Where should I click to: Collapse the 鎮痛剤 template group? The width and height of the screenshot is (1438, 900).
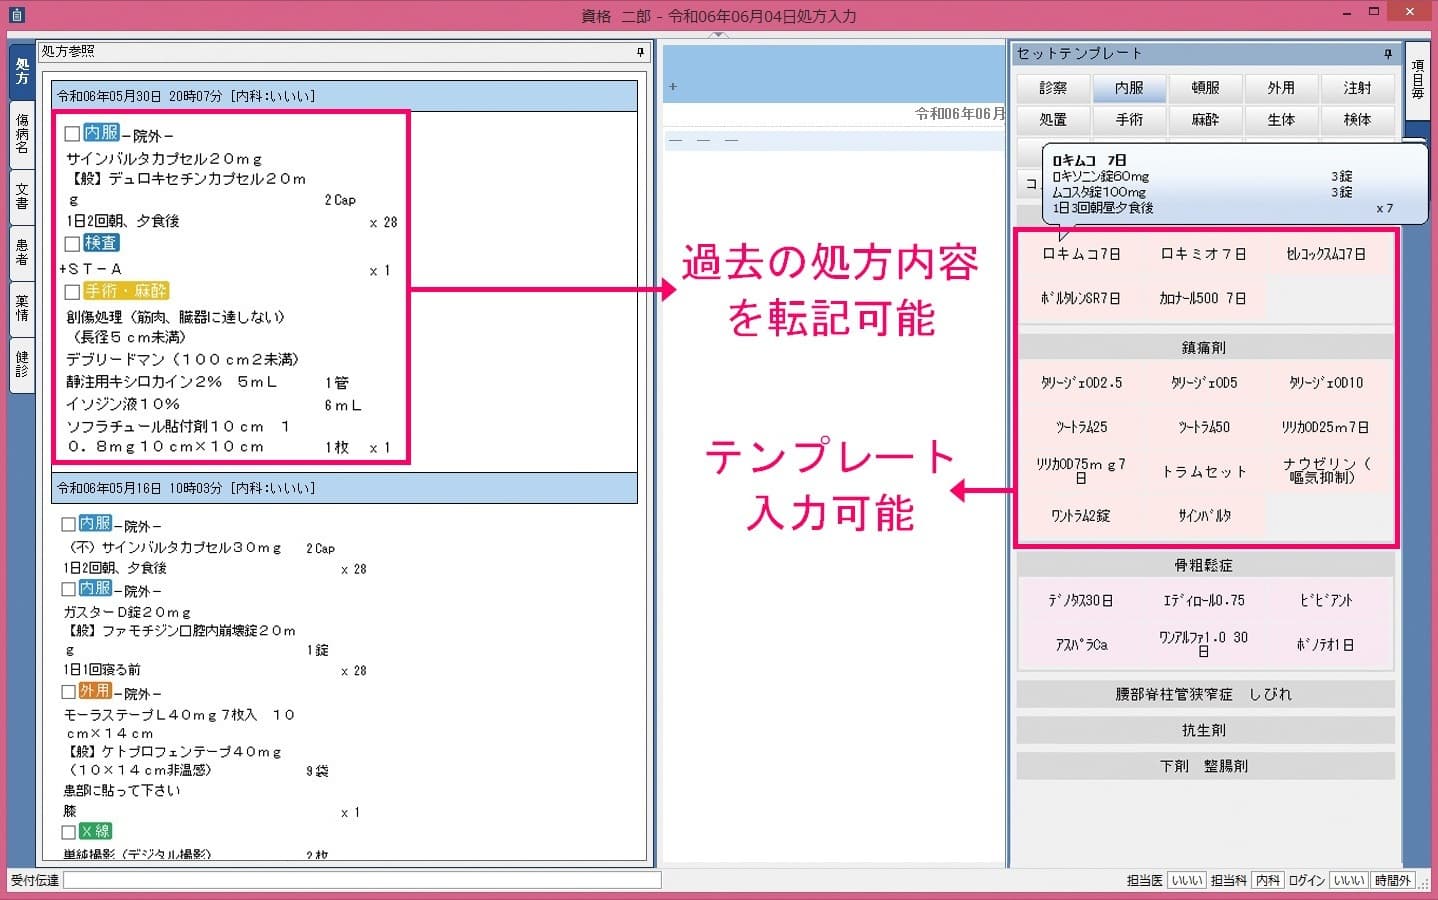(1204, 348)
